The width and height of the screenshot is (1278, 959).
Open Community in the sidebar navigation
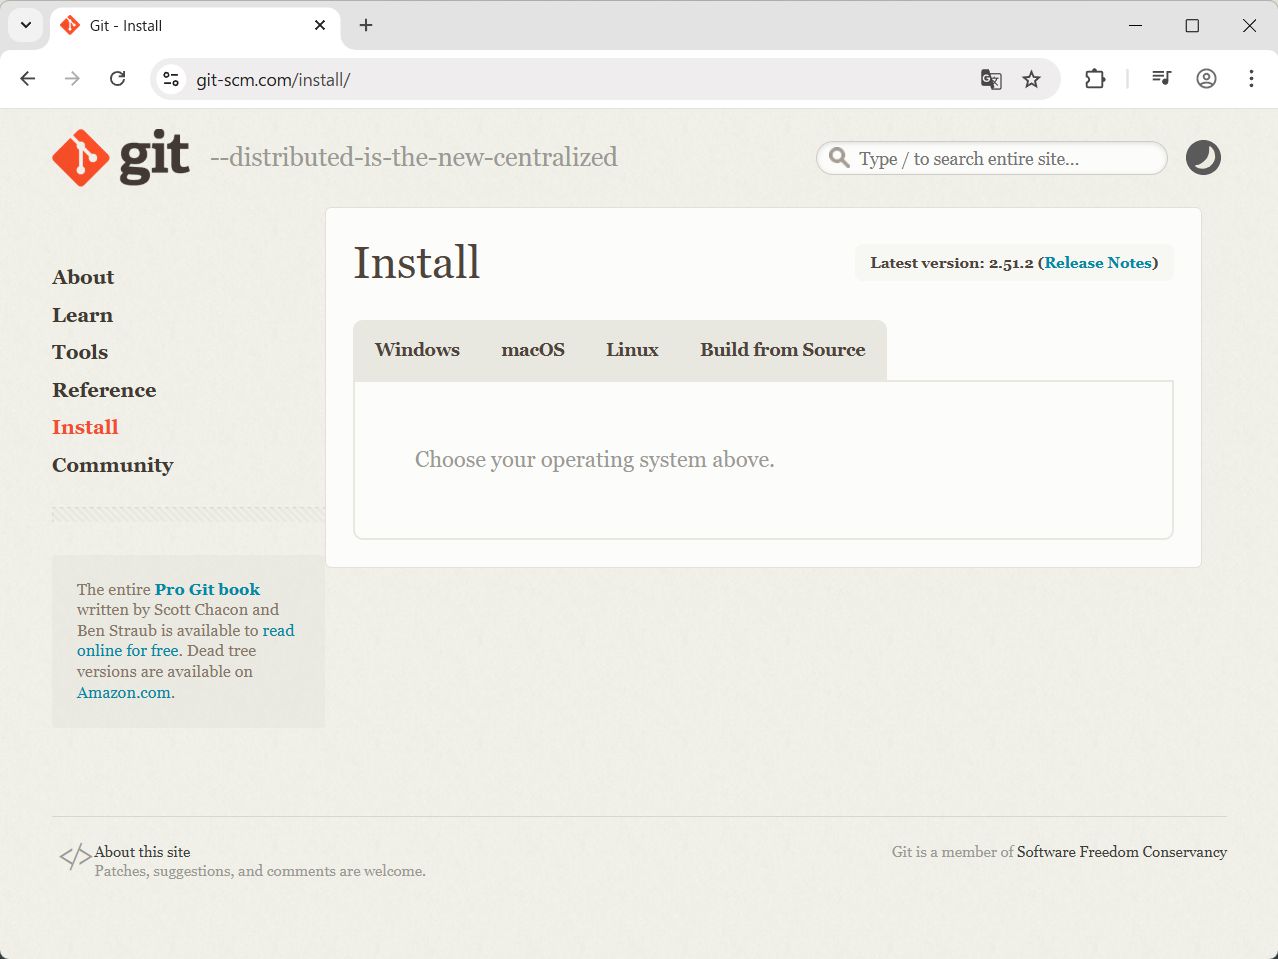112,465
